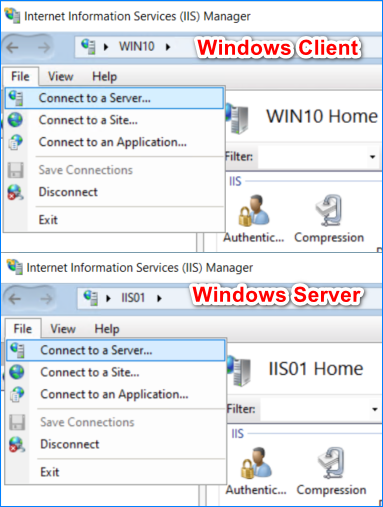Click Forward arrow in IIS01 window
This screenshot has height=507, width=383.
[46, 299]
